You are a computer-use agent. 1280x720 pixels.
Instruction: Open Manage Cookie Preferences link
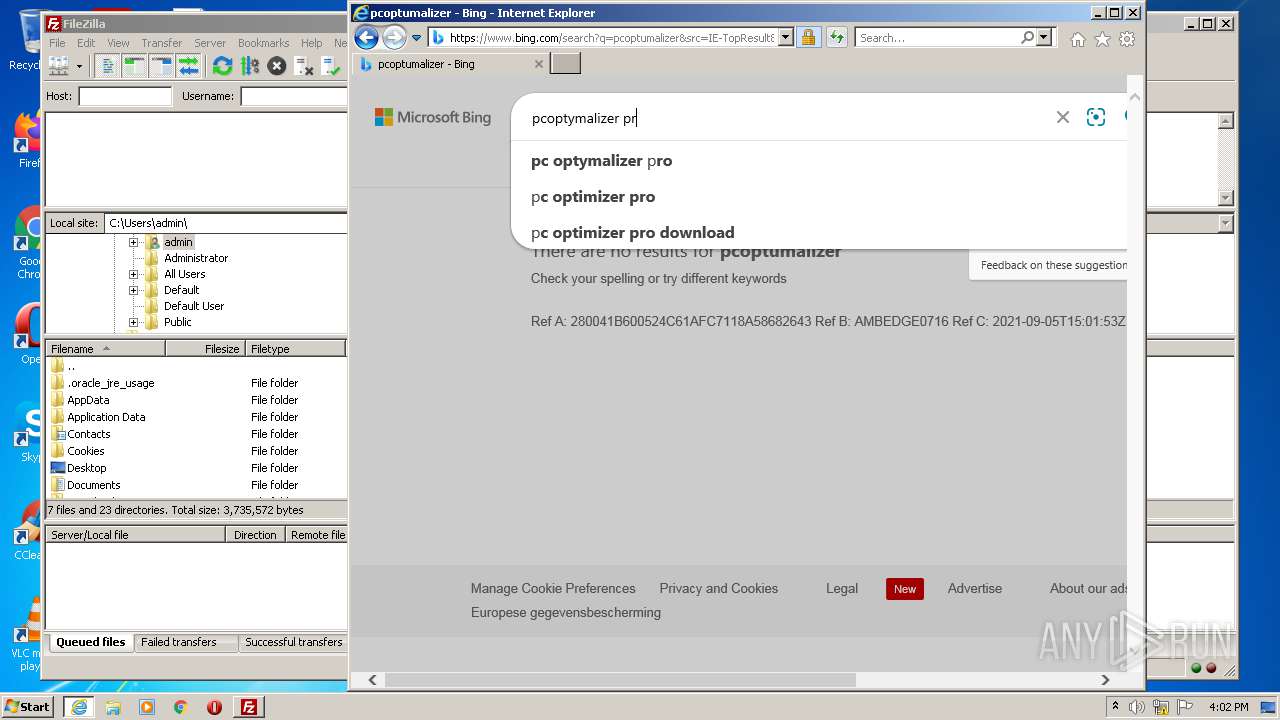[553, 588]
